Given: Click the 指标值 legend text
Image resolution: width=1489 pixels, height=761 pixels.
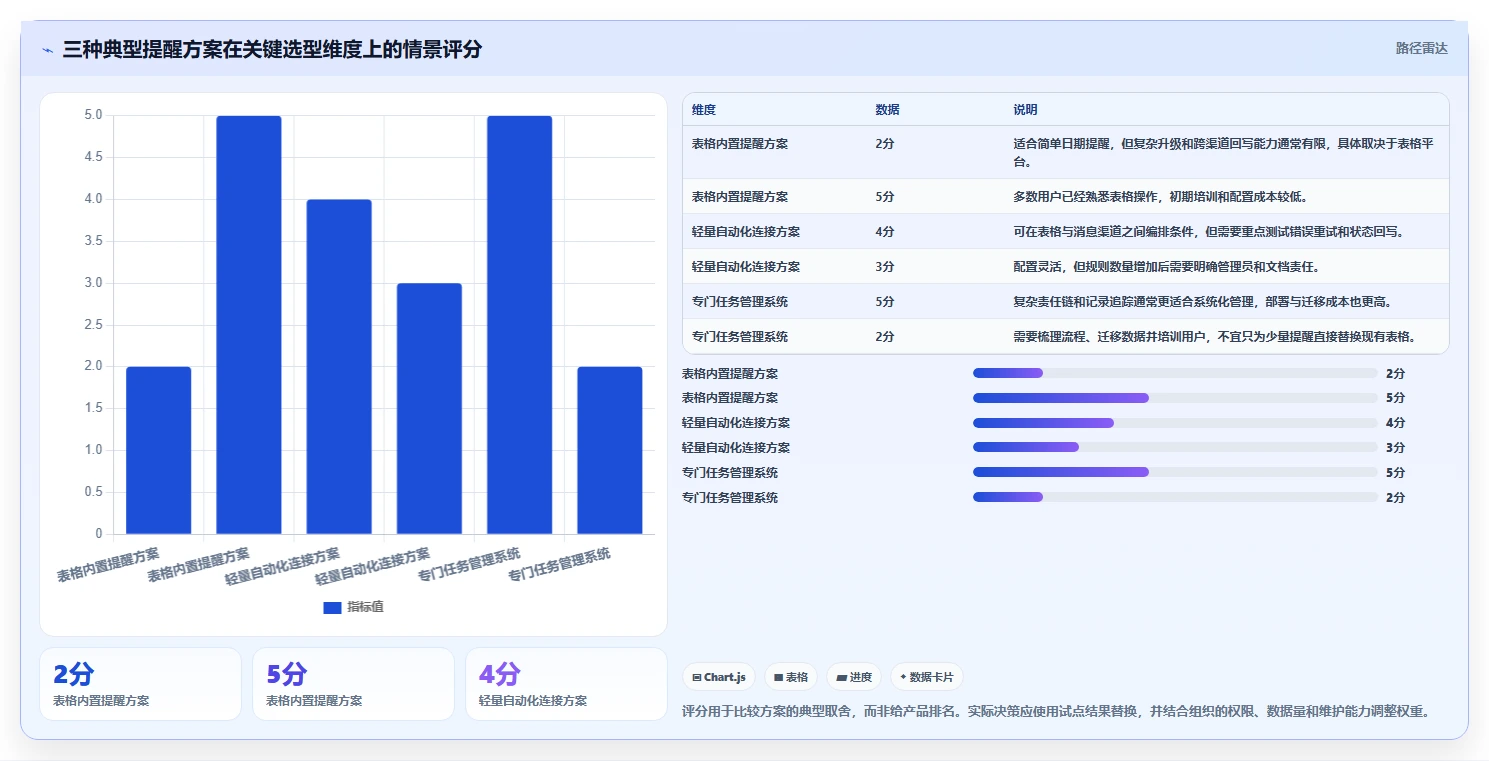Looking at the screenshot, I should 365,607.
